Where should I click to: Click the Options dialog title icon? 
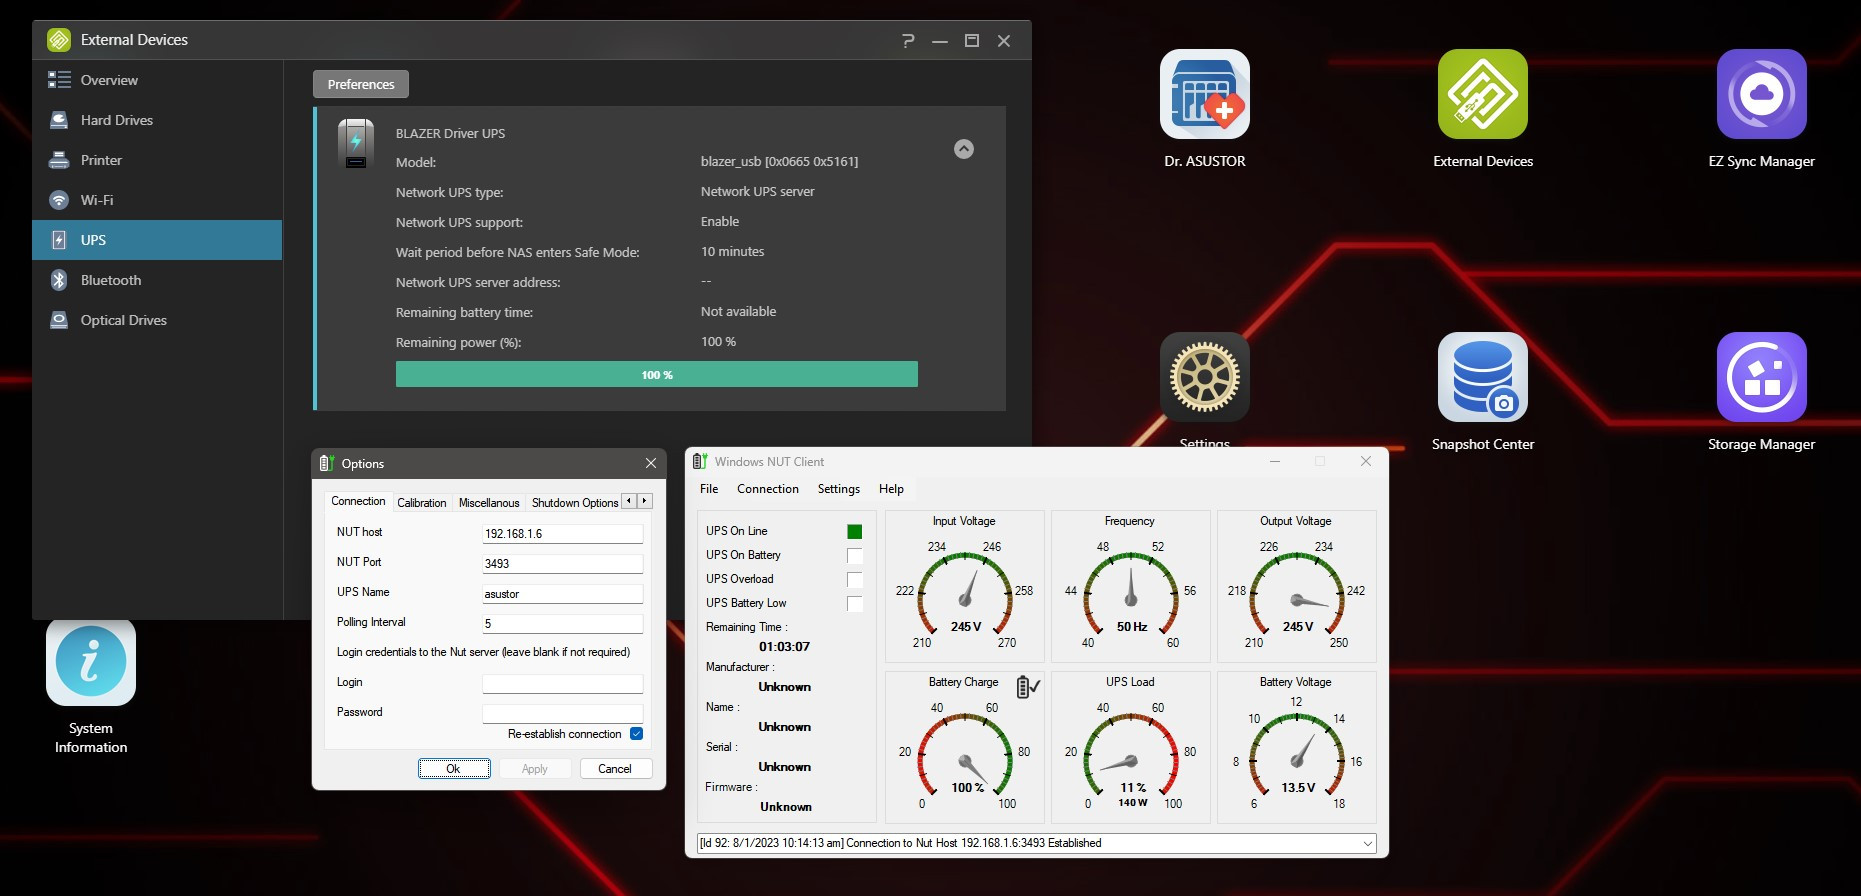click(326, 463)
